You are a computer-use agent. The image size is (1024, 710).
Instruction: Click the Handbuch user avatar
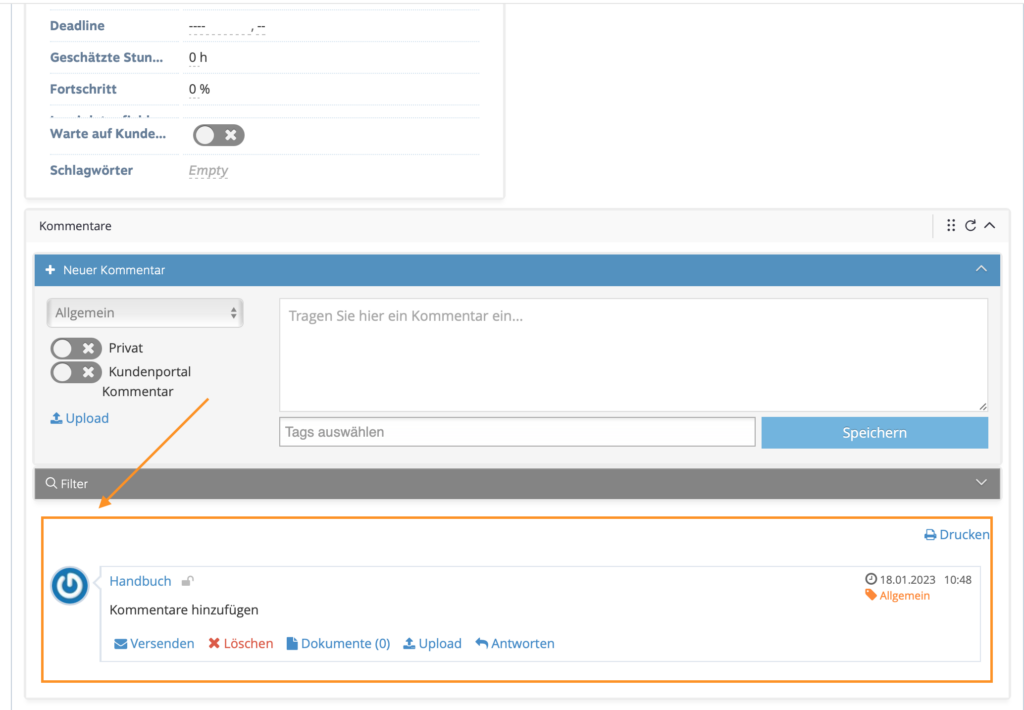point(70,585)
